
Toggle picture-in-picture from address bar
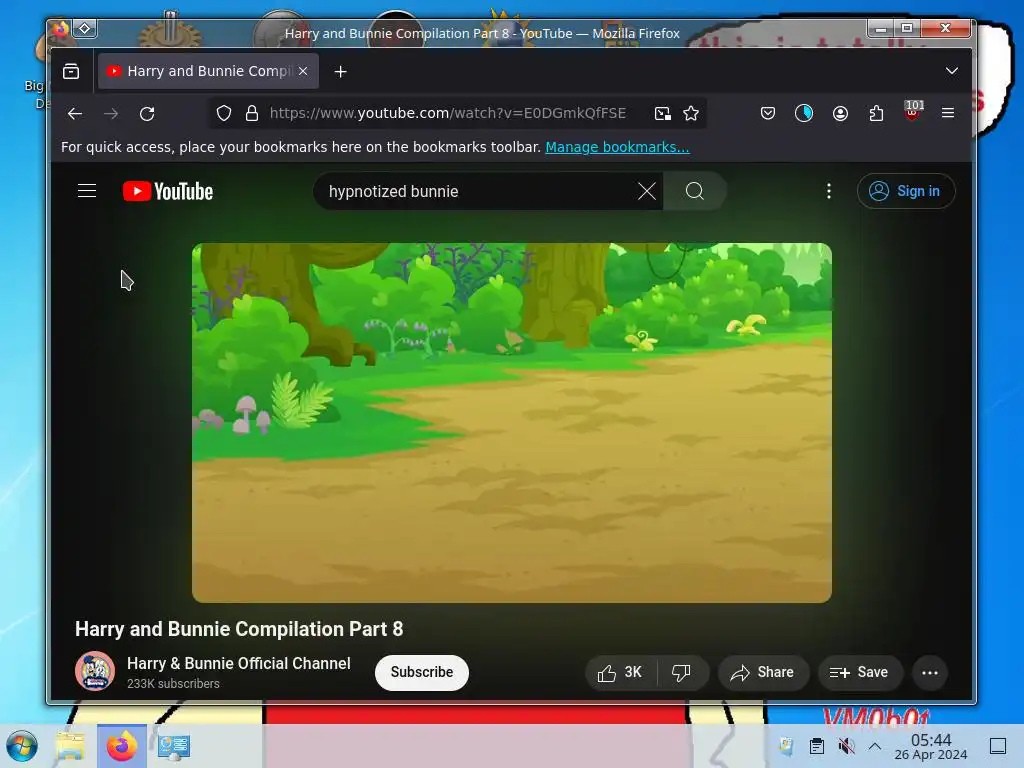[x=663, y=114]
